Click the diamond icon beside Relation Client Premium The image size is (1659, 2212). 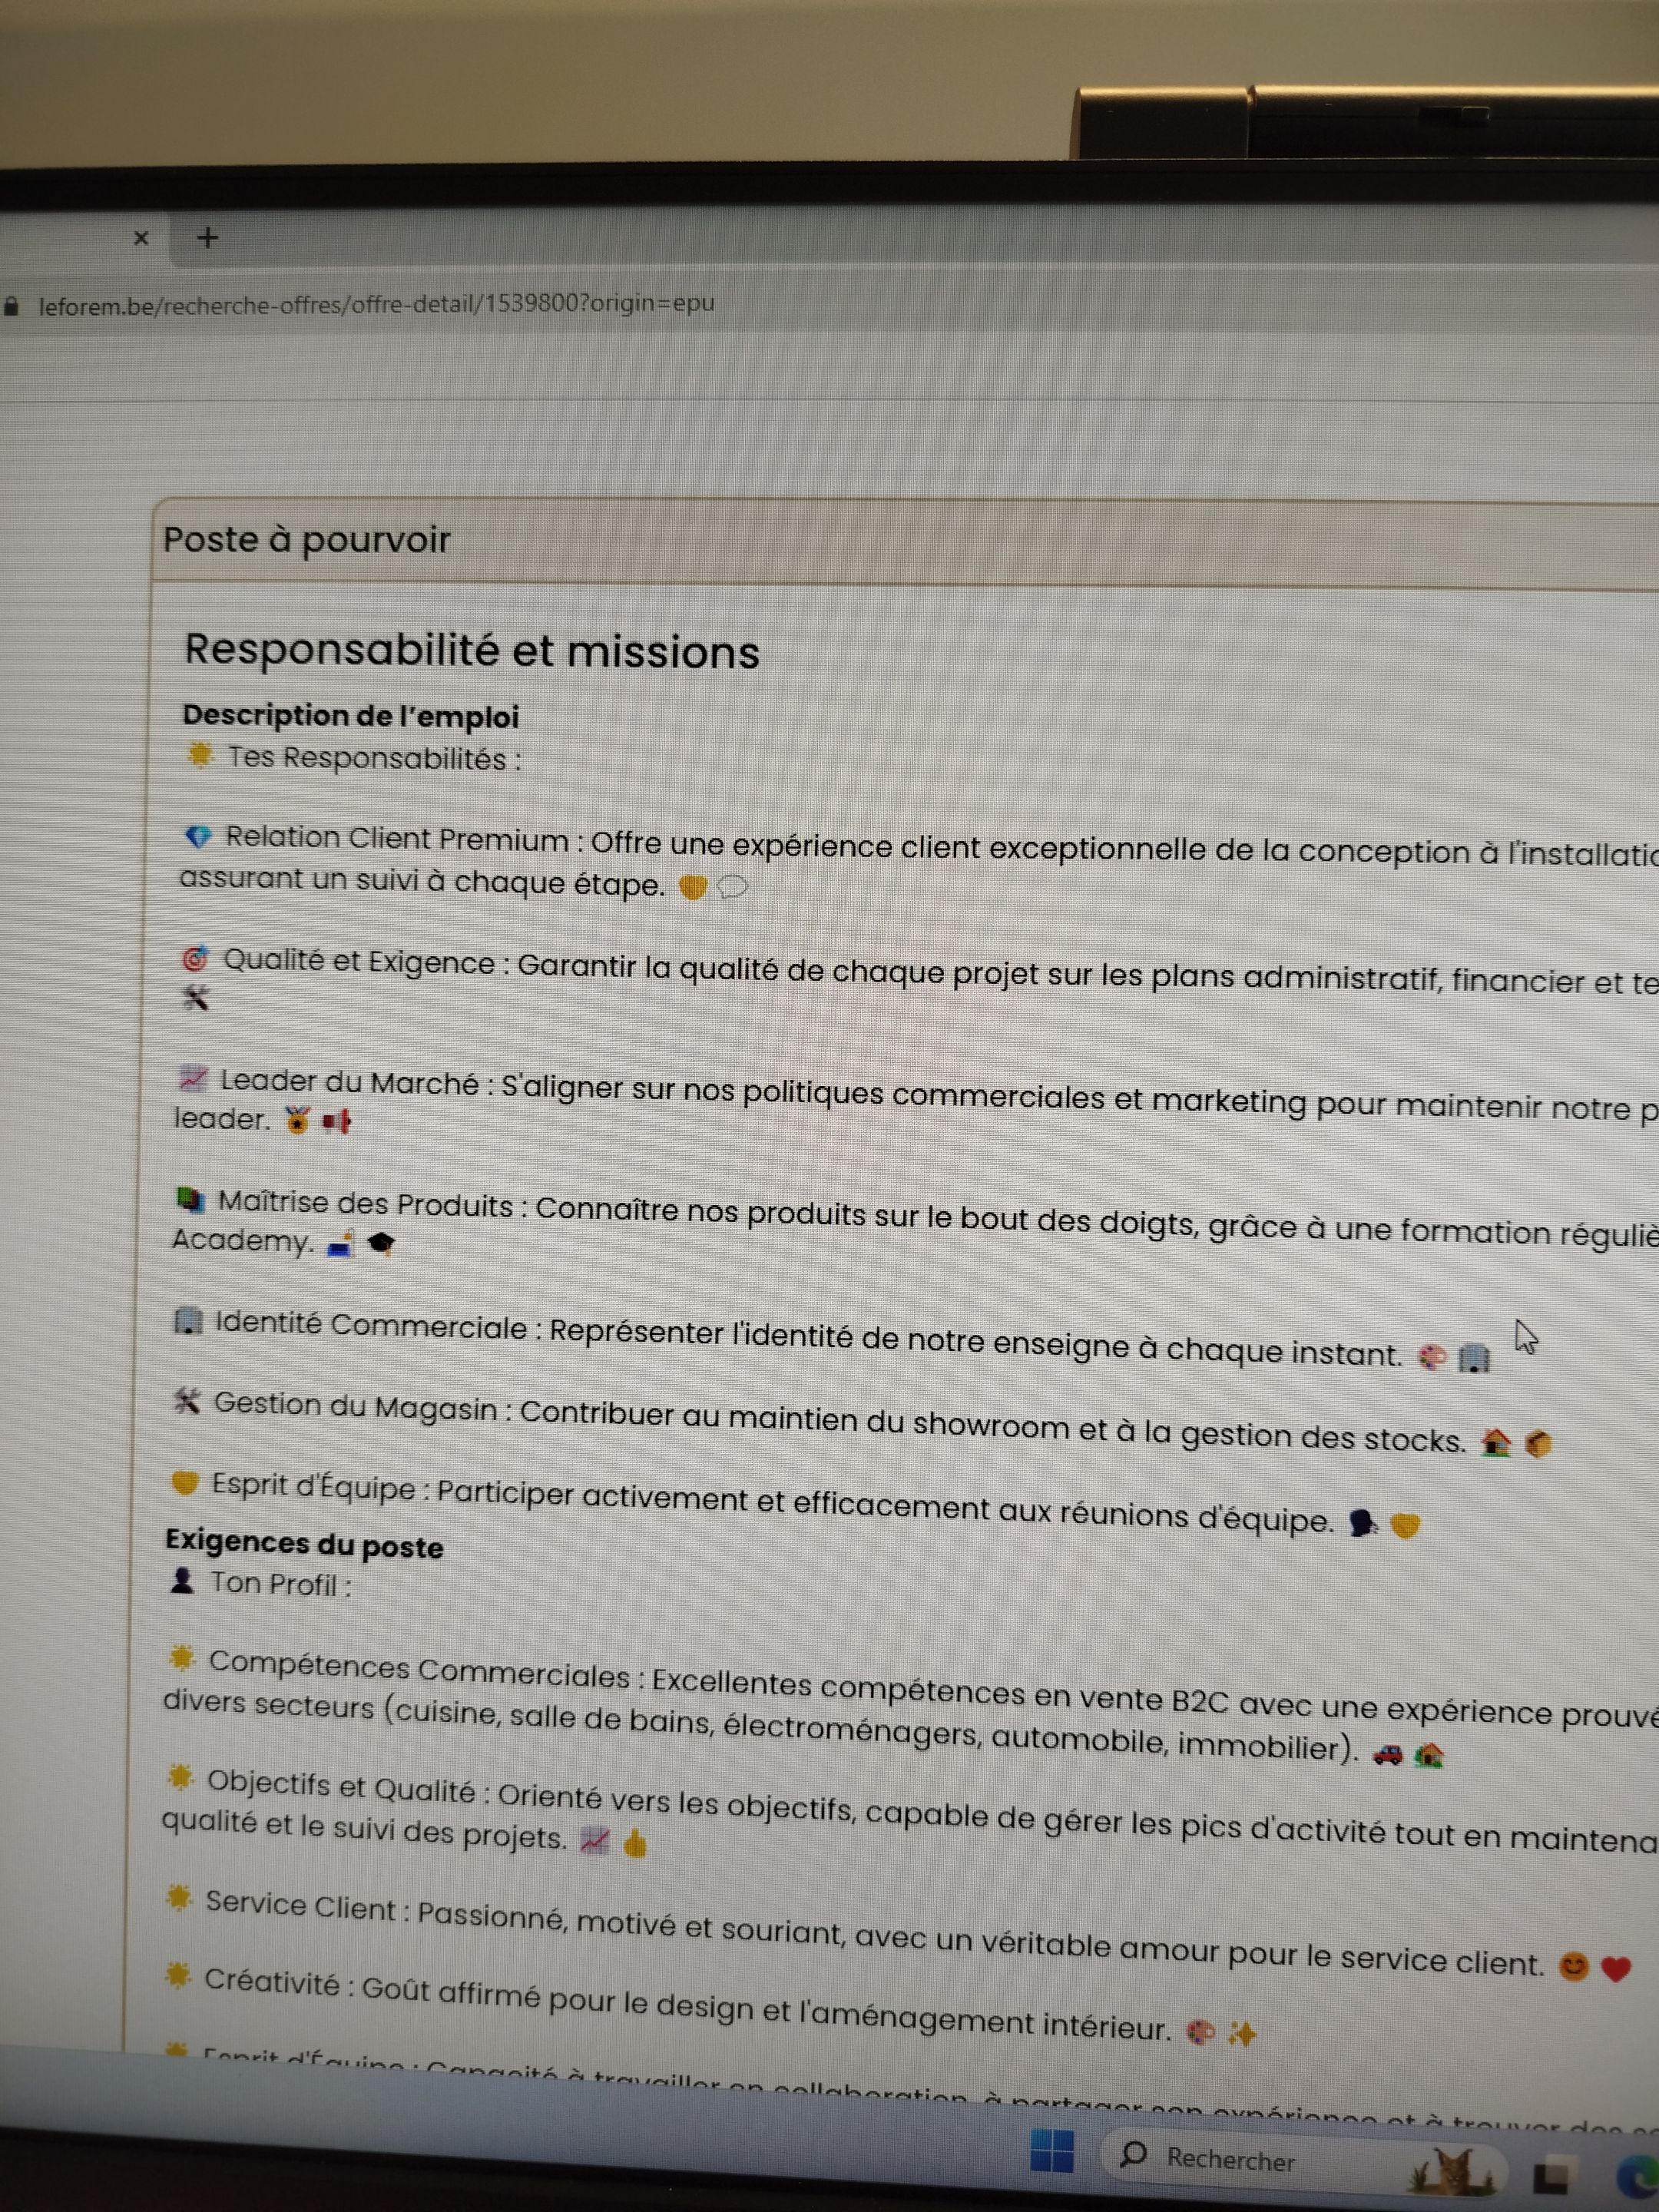199,836
